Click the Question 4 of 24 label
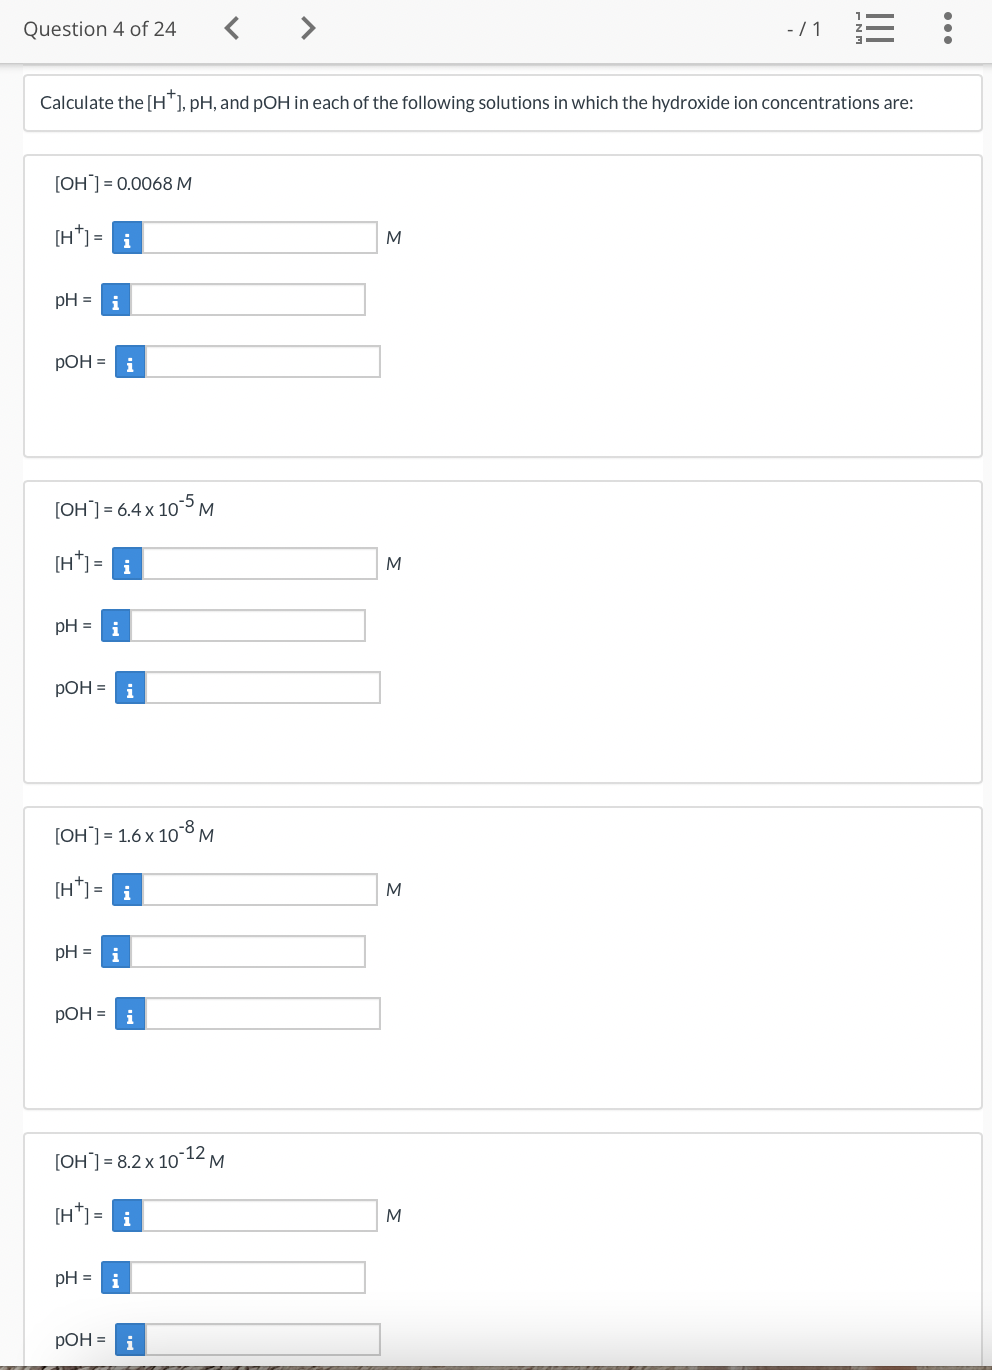The image size is (992, 1370). click(x=99, y=29)
